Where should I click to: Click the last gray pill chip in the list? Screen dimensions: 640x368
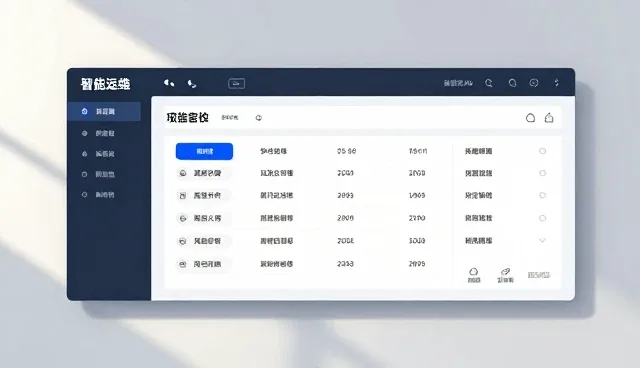point(204,264)
